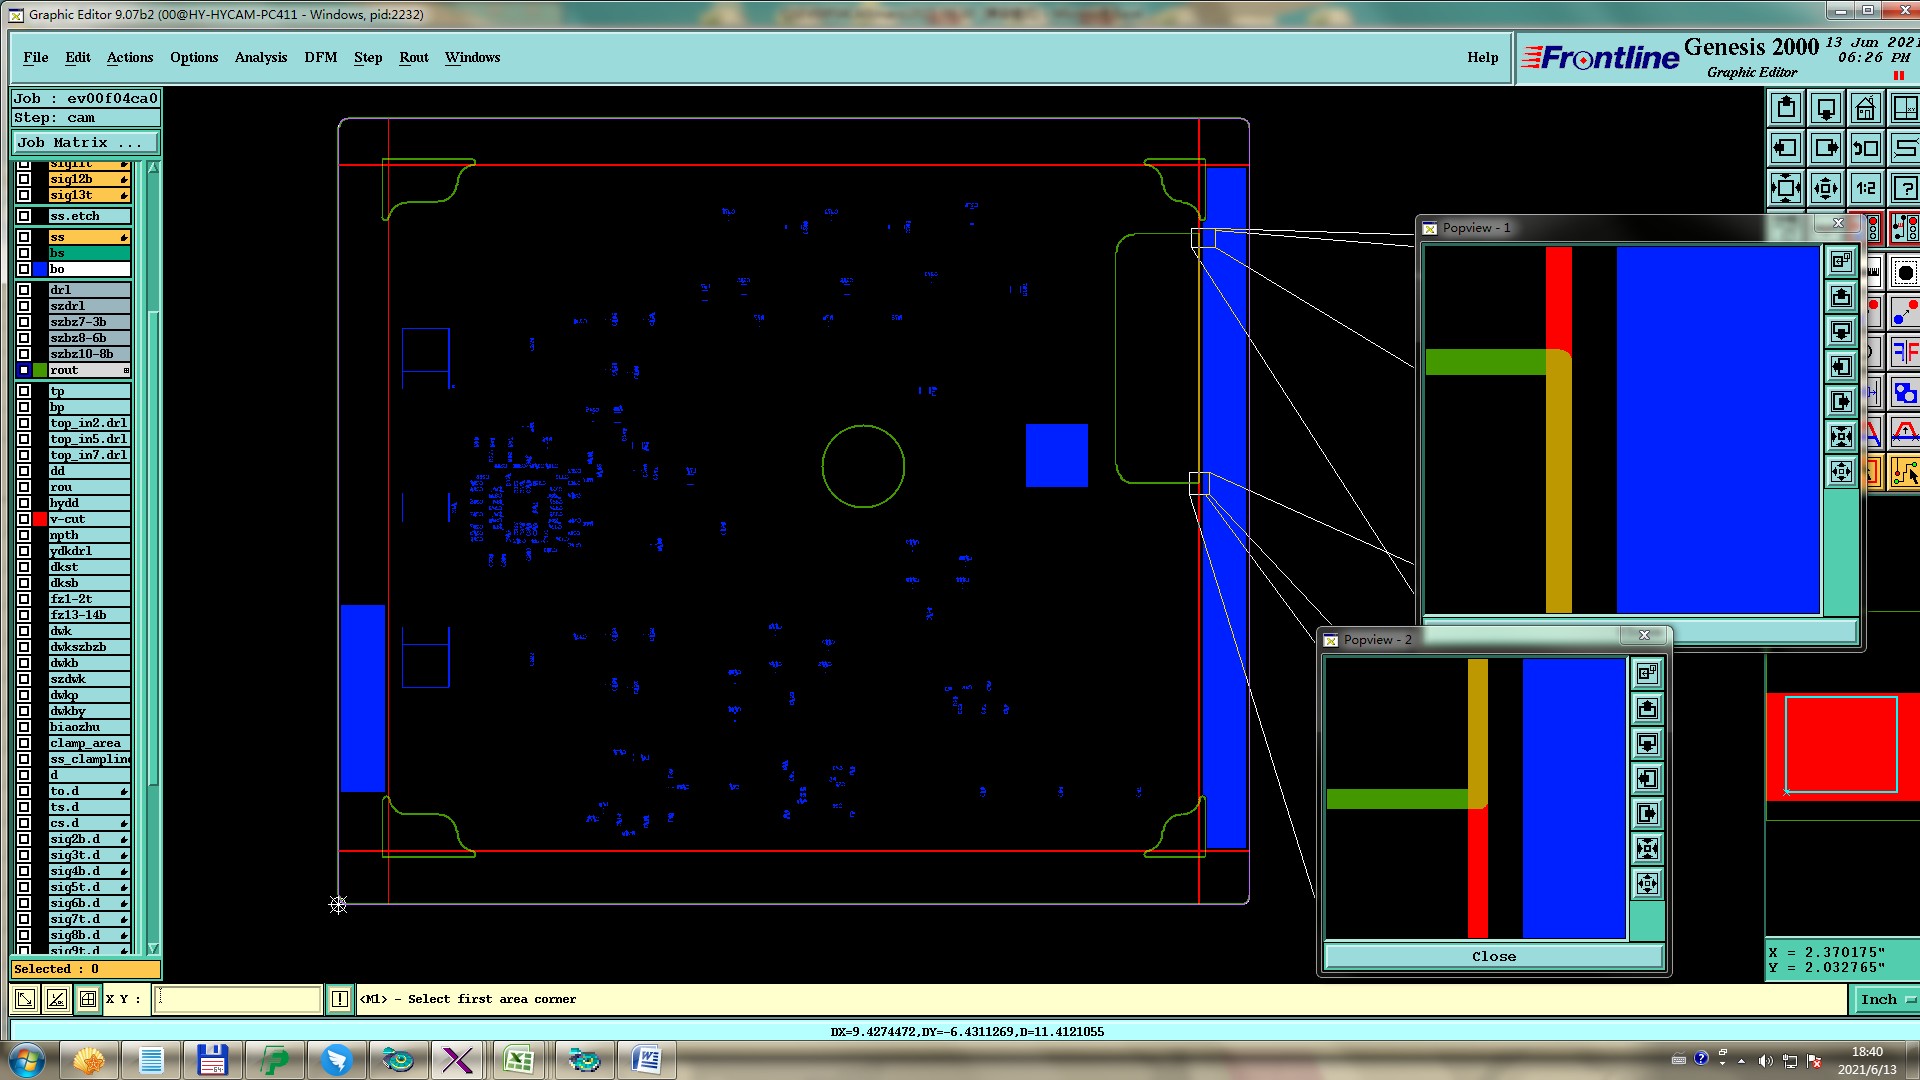Viewport: 1920px width, 1080px height.
Task: Open the DFM menu
Action: click(320, 57)
